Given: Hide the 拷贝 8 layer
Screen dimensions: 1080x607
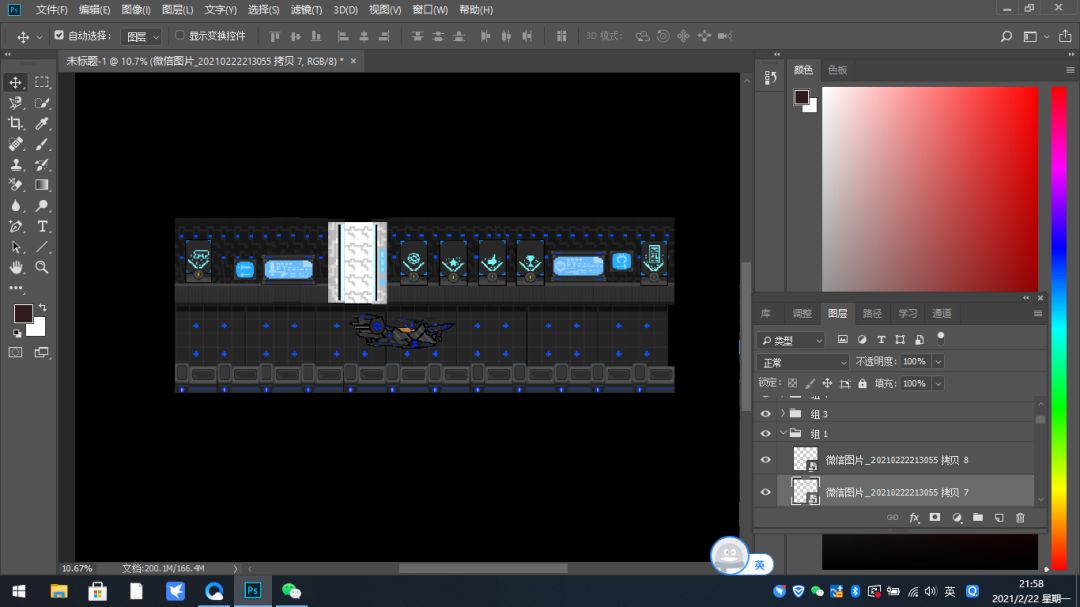Looking at the screenshot, I should click(765, 460).
